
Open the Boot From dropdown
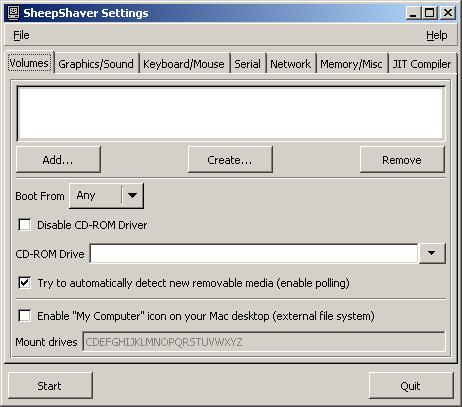(x=106, y=196)
